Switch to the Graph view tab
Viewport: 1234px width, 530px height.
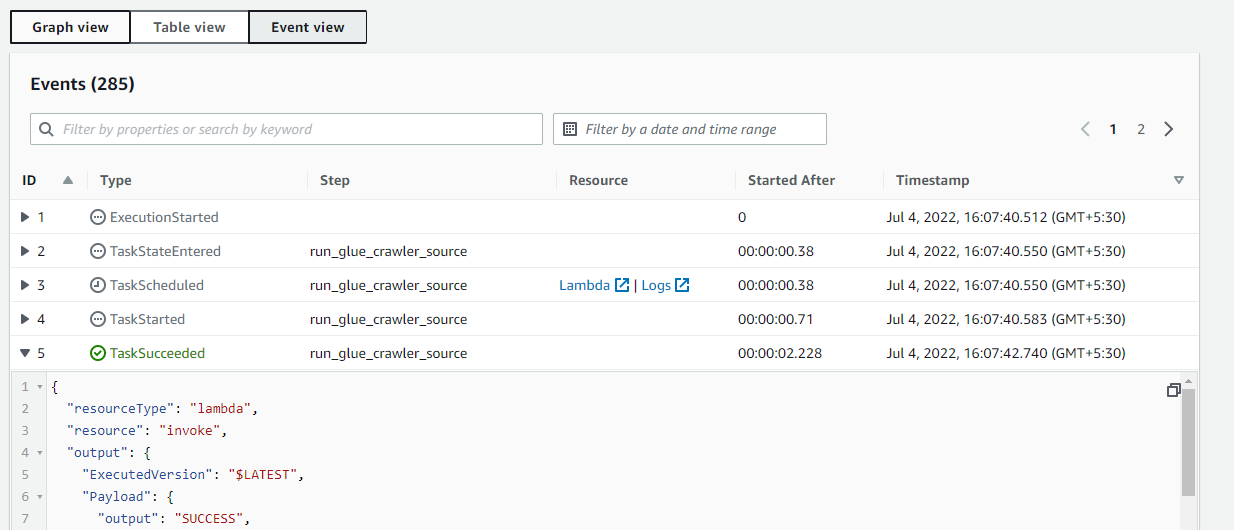pyautogui.click(x=70, y=27)
